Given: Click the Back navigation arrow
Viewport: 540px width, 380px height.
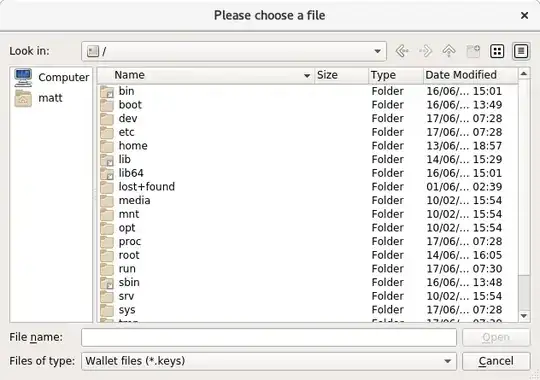Looking at the screenshot, I should point(402,51).
